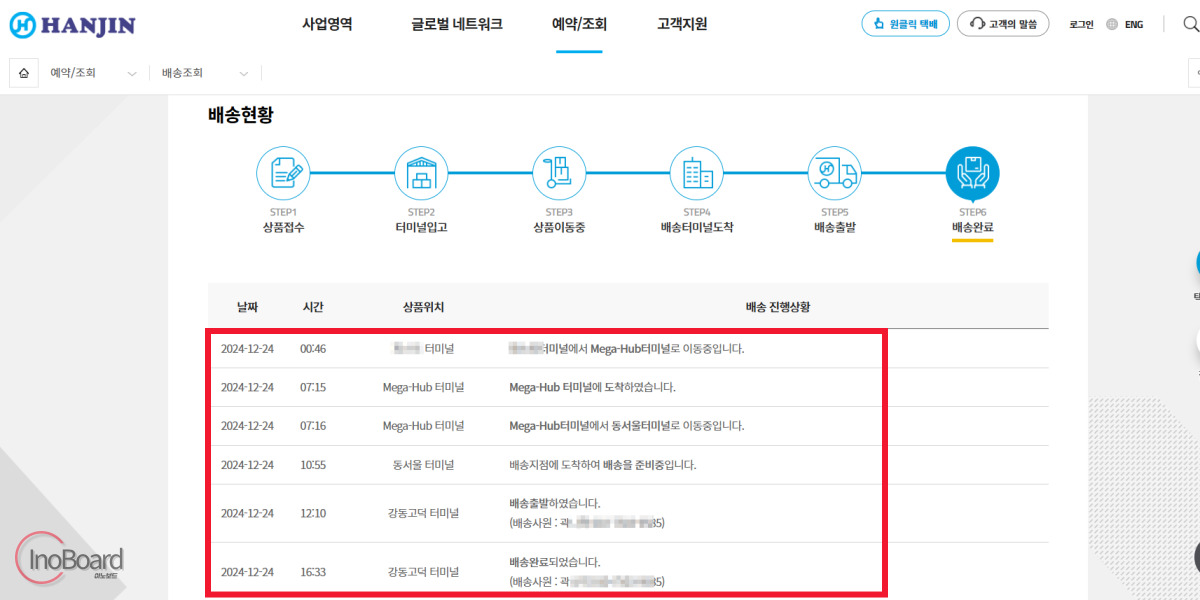1200x600 pixels.
Task: Click '배송완료되었습니다' status text
Action: pos(555,562)
